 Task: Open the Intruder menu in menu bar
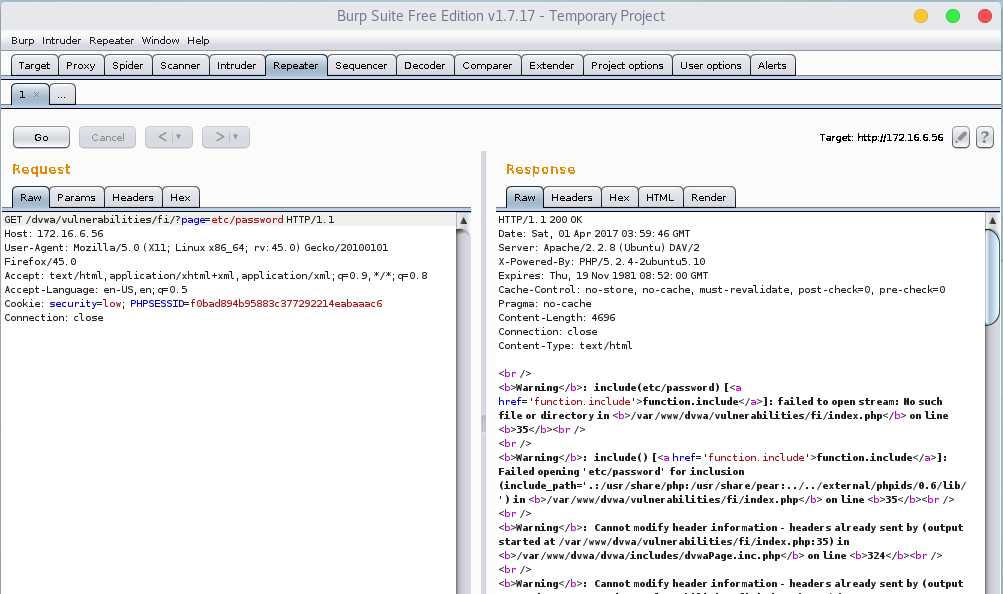61,40
